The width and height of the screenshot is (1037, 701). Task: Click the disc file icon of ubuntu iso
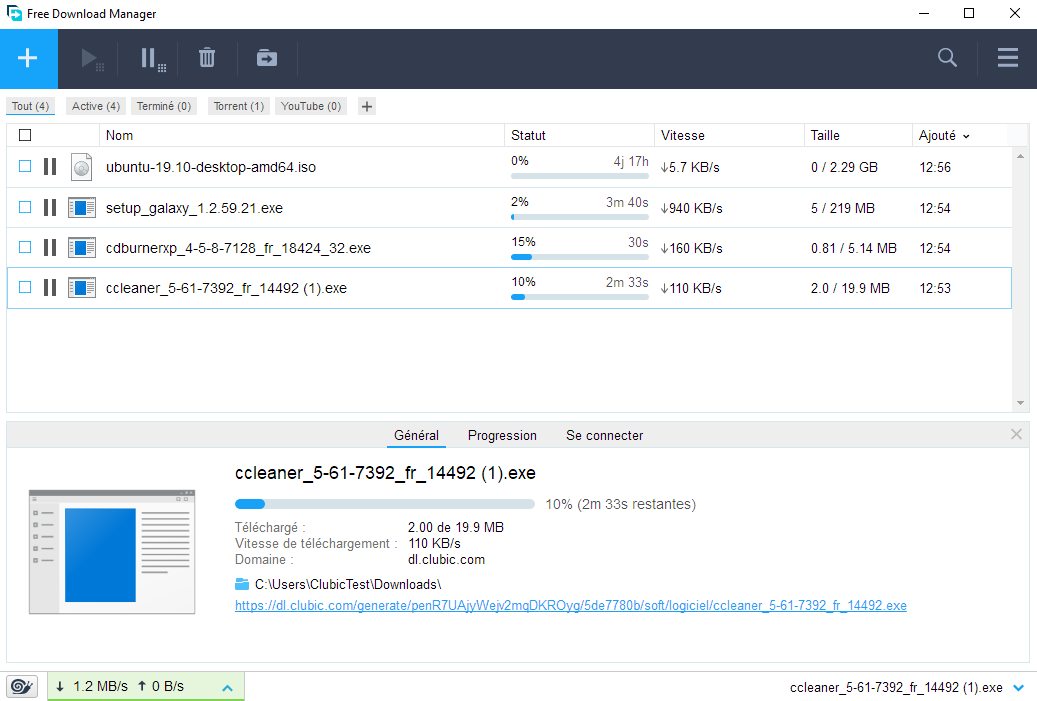(81, 167)
